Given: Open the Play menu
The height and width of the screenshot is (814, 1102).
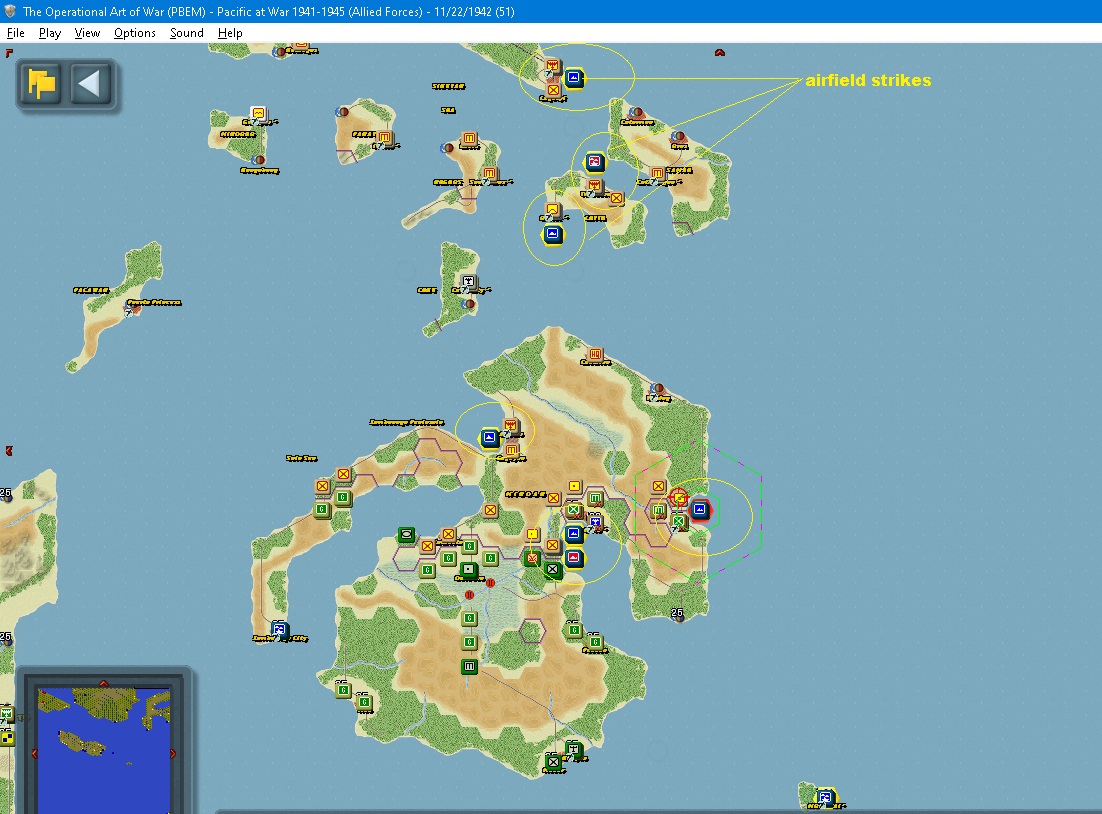Looking at the screenshot, I should coord(49,33).
